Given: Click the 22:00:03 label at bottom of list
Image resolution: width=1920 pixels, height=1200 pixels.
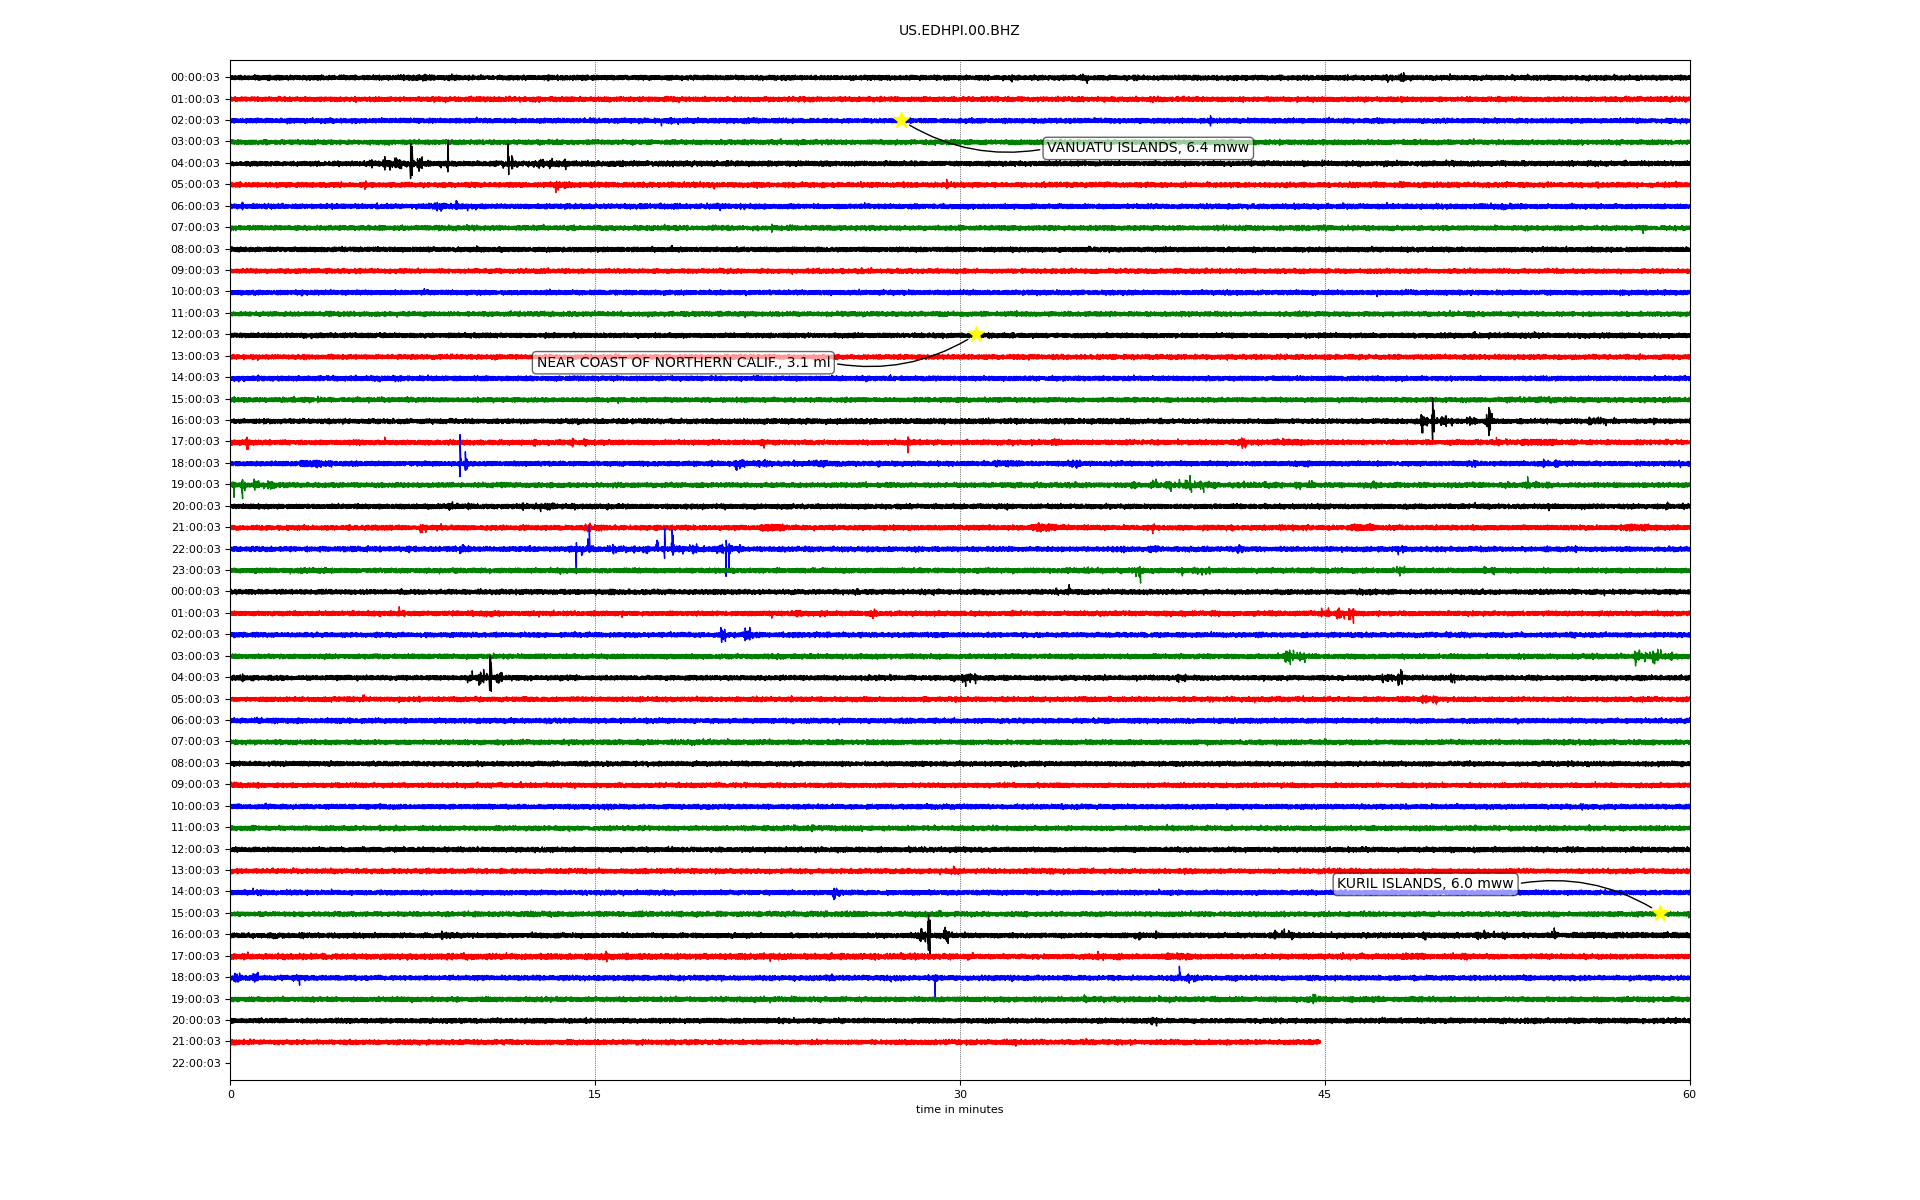Looking at the screenshot, I should (x=195, y=1064).
